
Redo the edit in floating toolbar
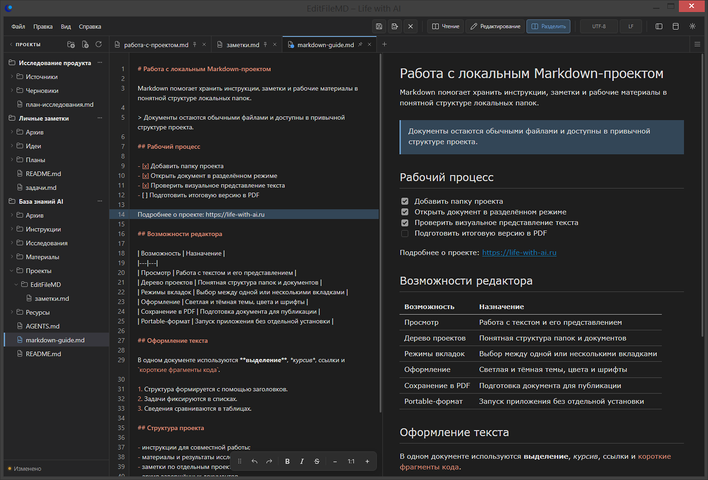269,461
